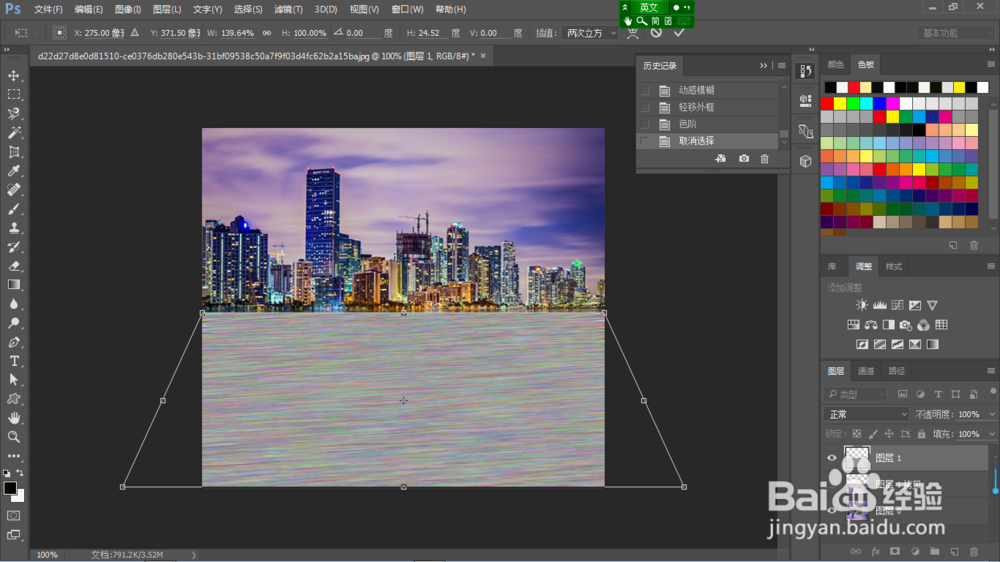Viewport: 1000px width, 562px height.
Task: Switch to the 颜色 tab
Action: [x=835, y=64]
